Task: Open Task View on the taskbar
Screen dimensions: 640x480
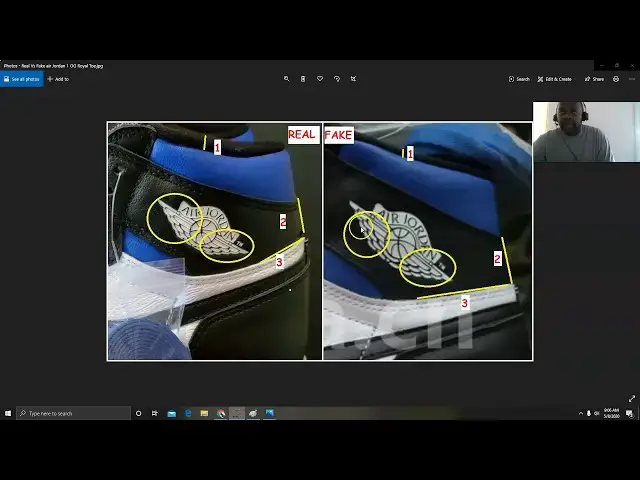Action: pos(155,413)
